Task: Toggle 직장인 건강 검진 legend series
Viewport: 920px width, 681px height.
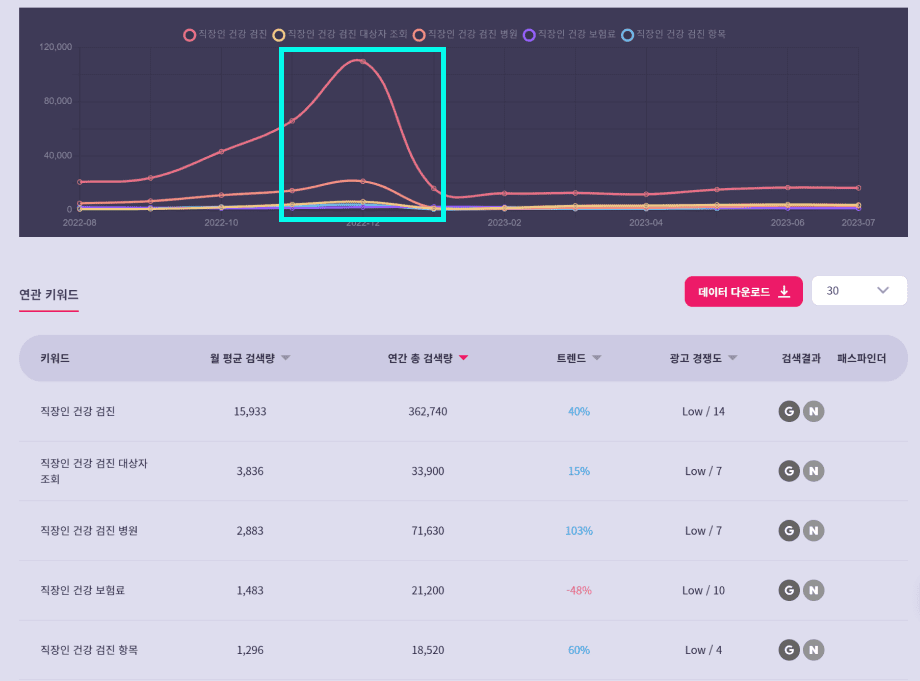Action: 226,34
